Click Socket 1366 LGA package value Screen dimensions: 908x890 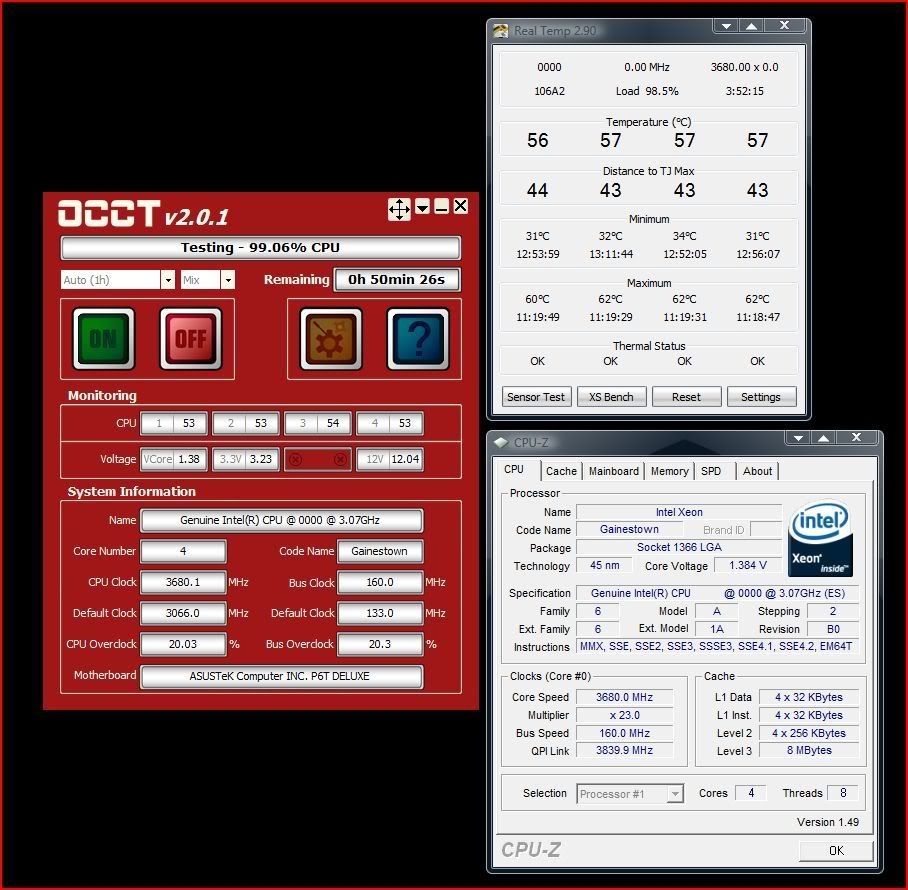tap(679, 548)
